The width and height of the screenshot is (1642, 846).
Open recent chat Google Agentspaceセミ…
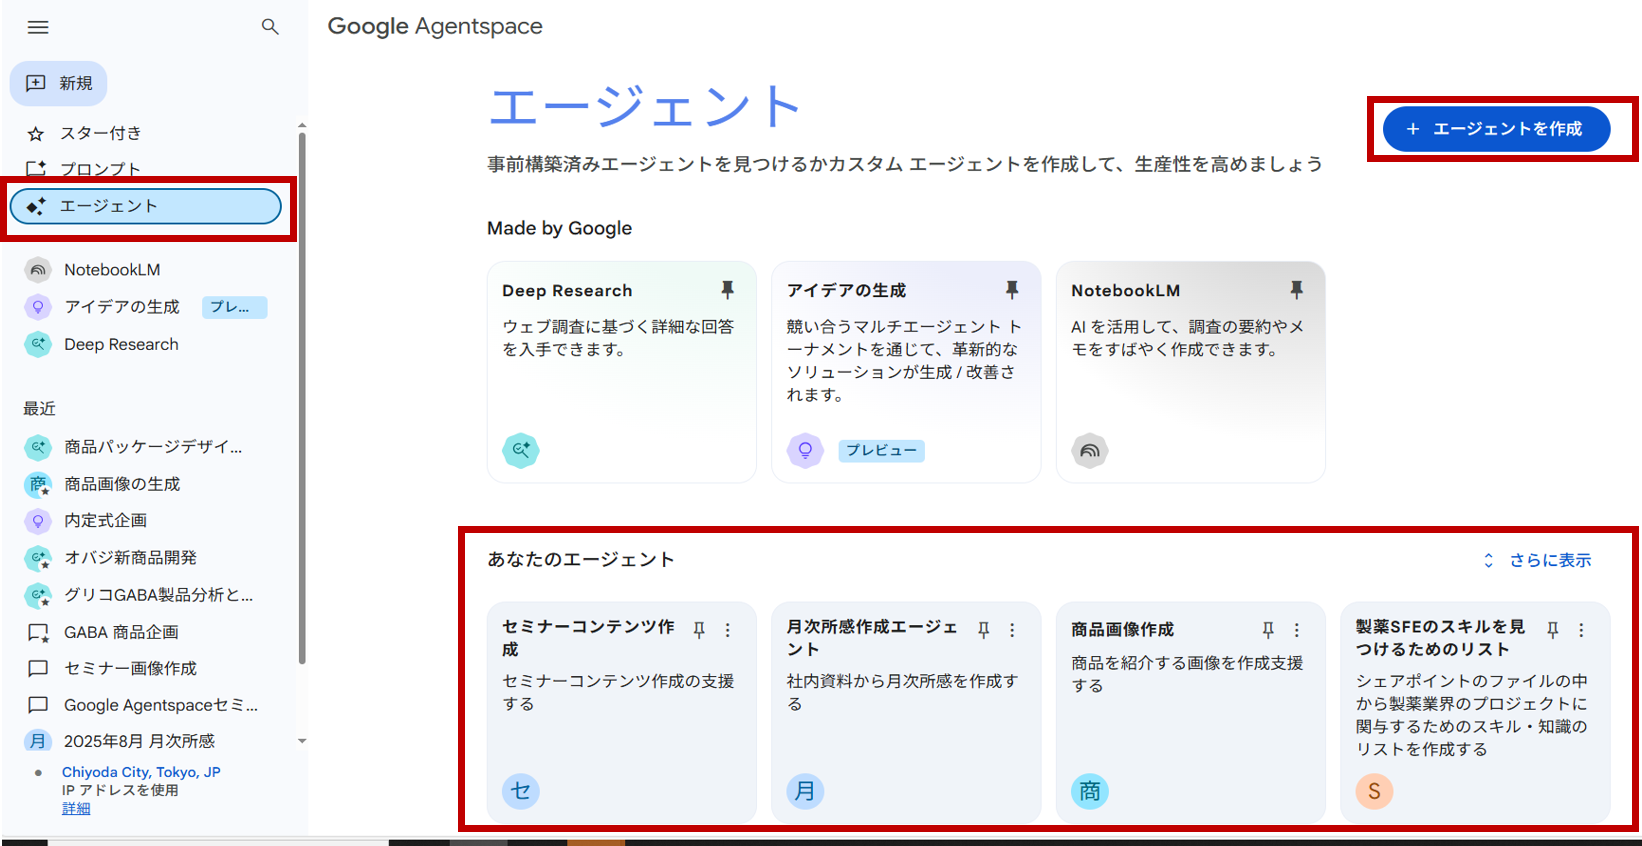coord(160,705)
